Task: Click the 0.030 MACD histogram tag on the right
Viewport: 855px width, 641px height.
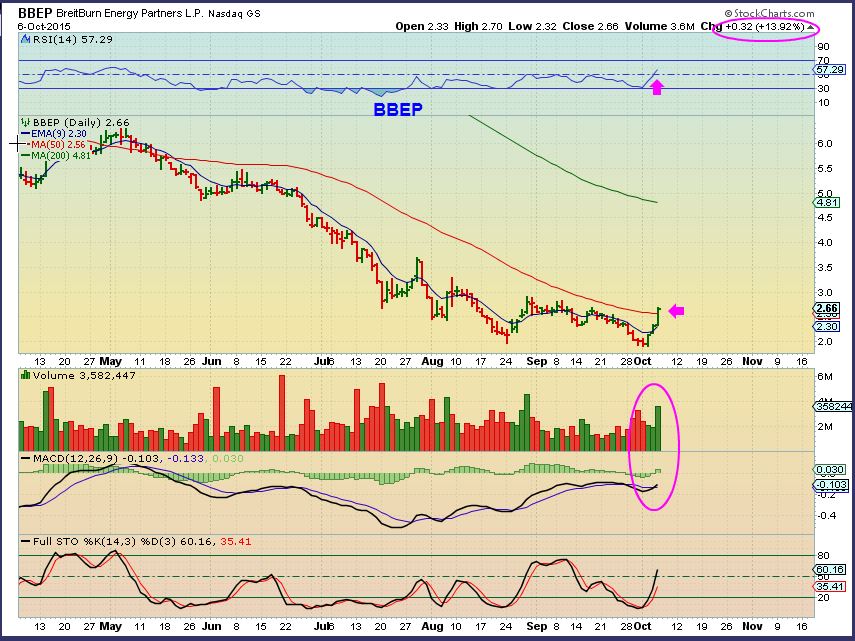Action: pyautogui.click(x=830, y=469)
